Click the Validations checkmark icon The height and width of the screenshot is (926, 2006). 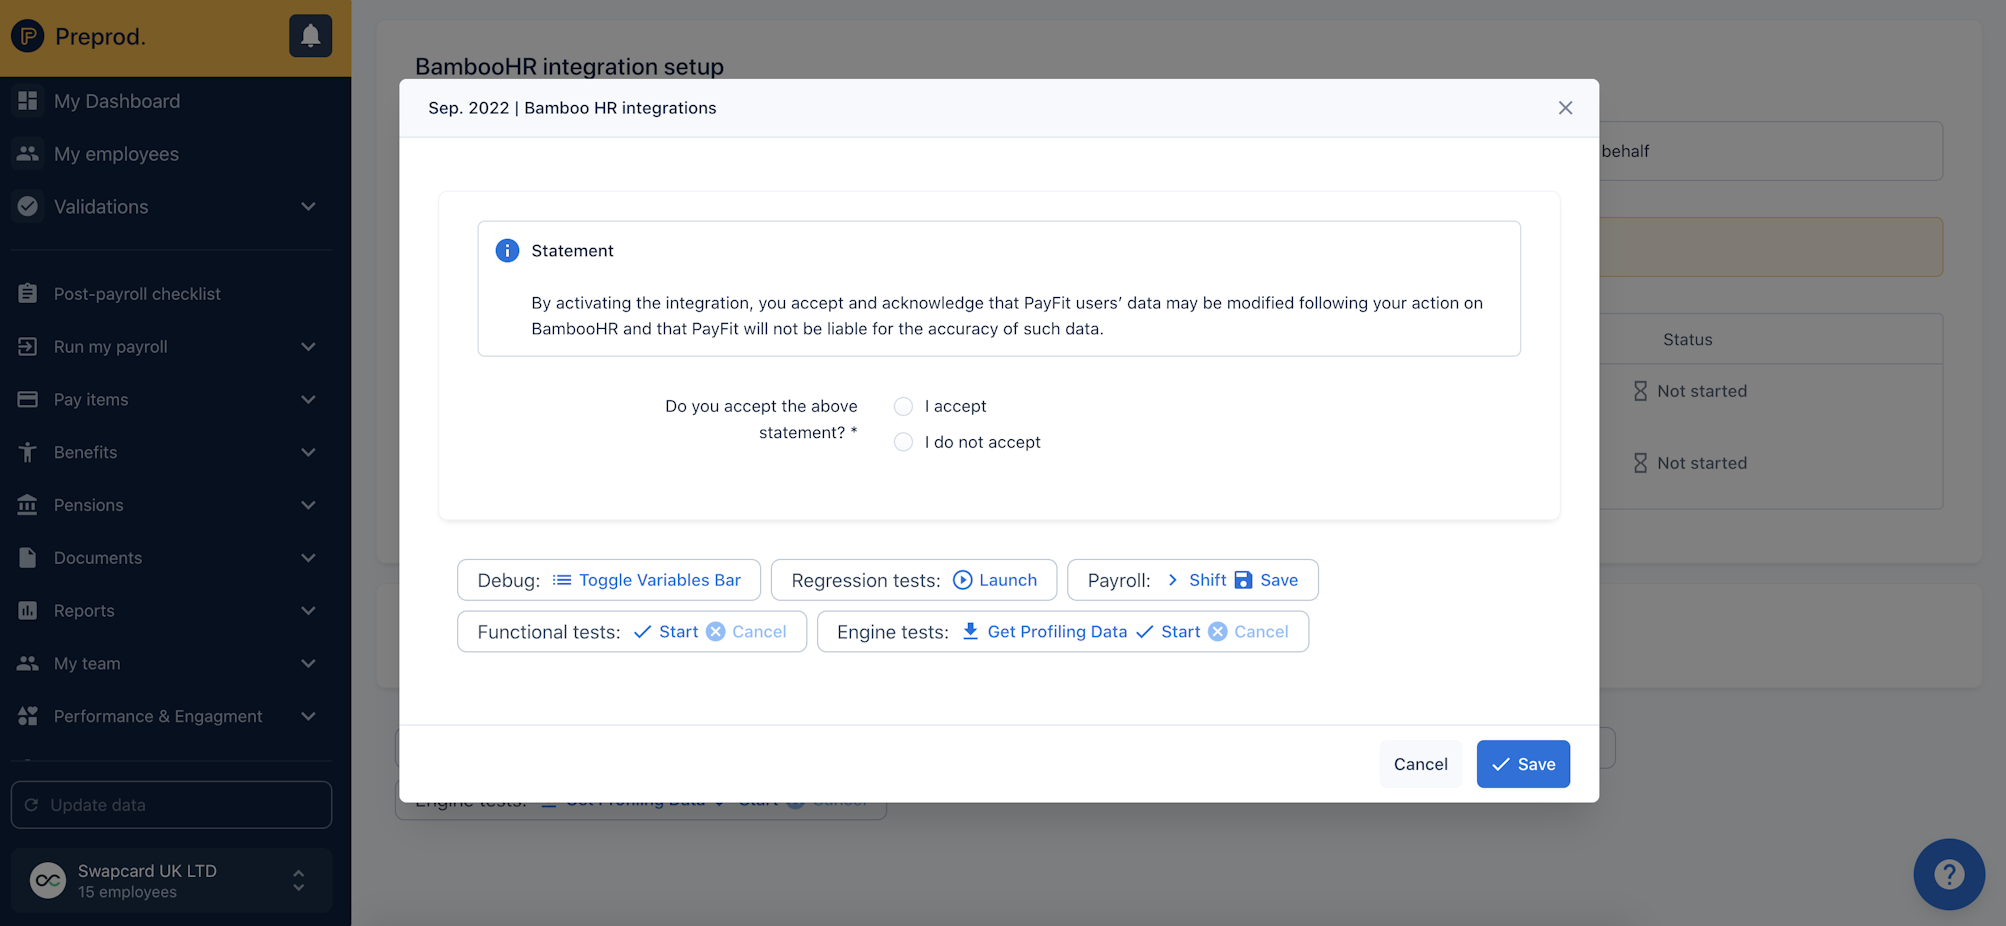point(28,207)
